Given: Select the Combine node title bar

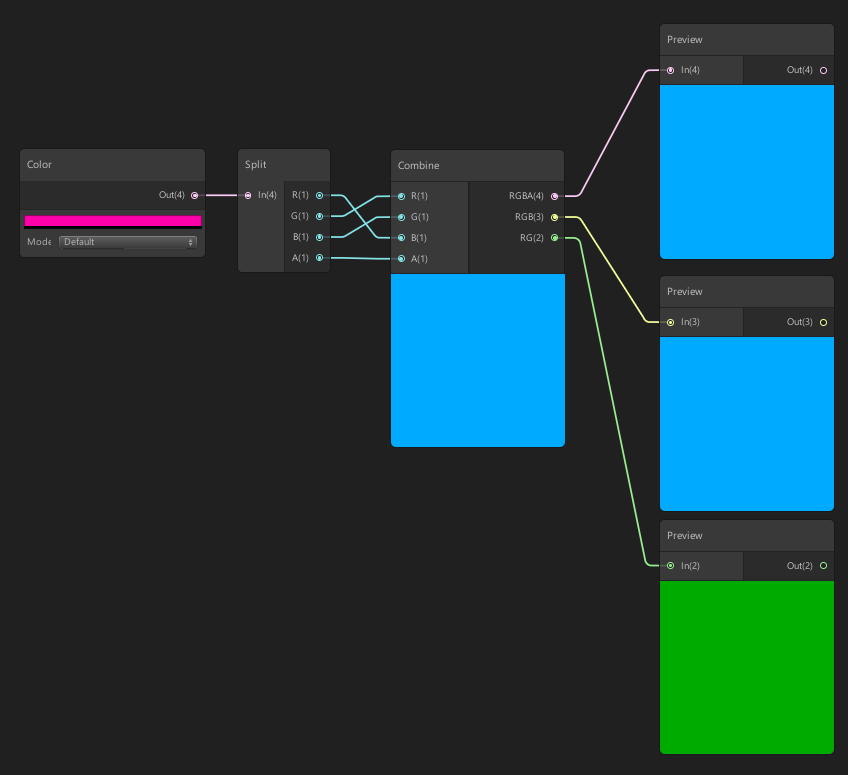Looking at the screenshot, I should tap(477, 166).
